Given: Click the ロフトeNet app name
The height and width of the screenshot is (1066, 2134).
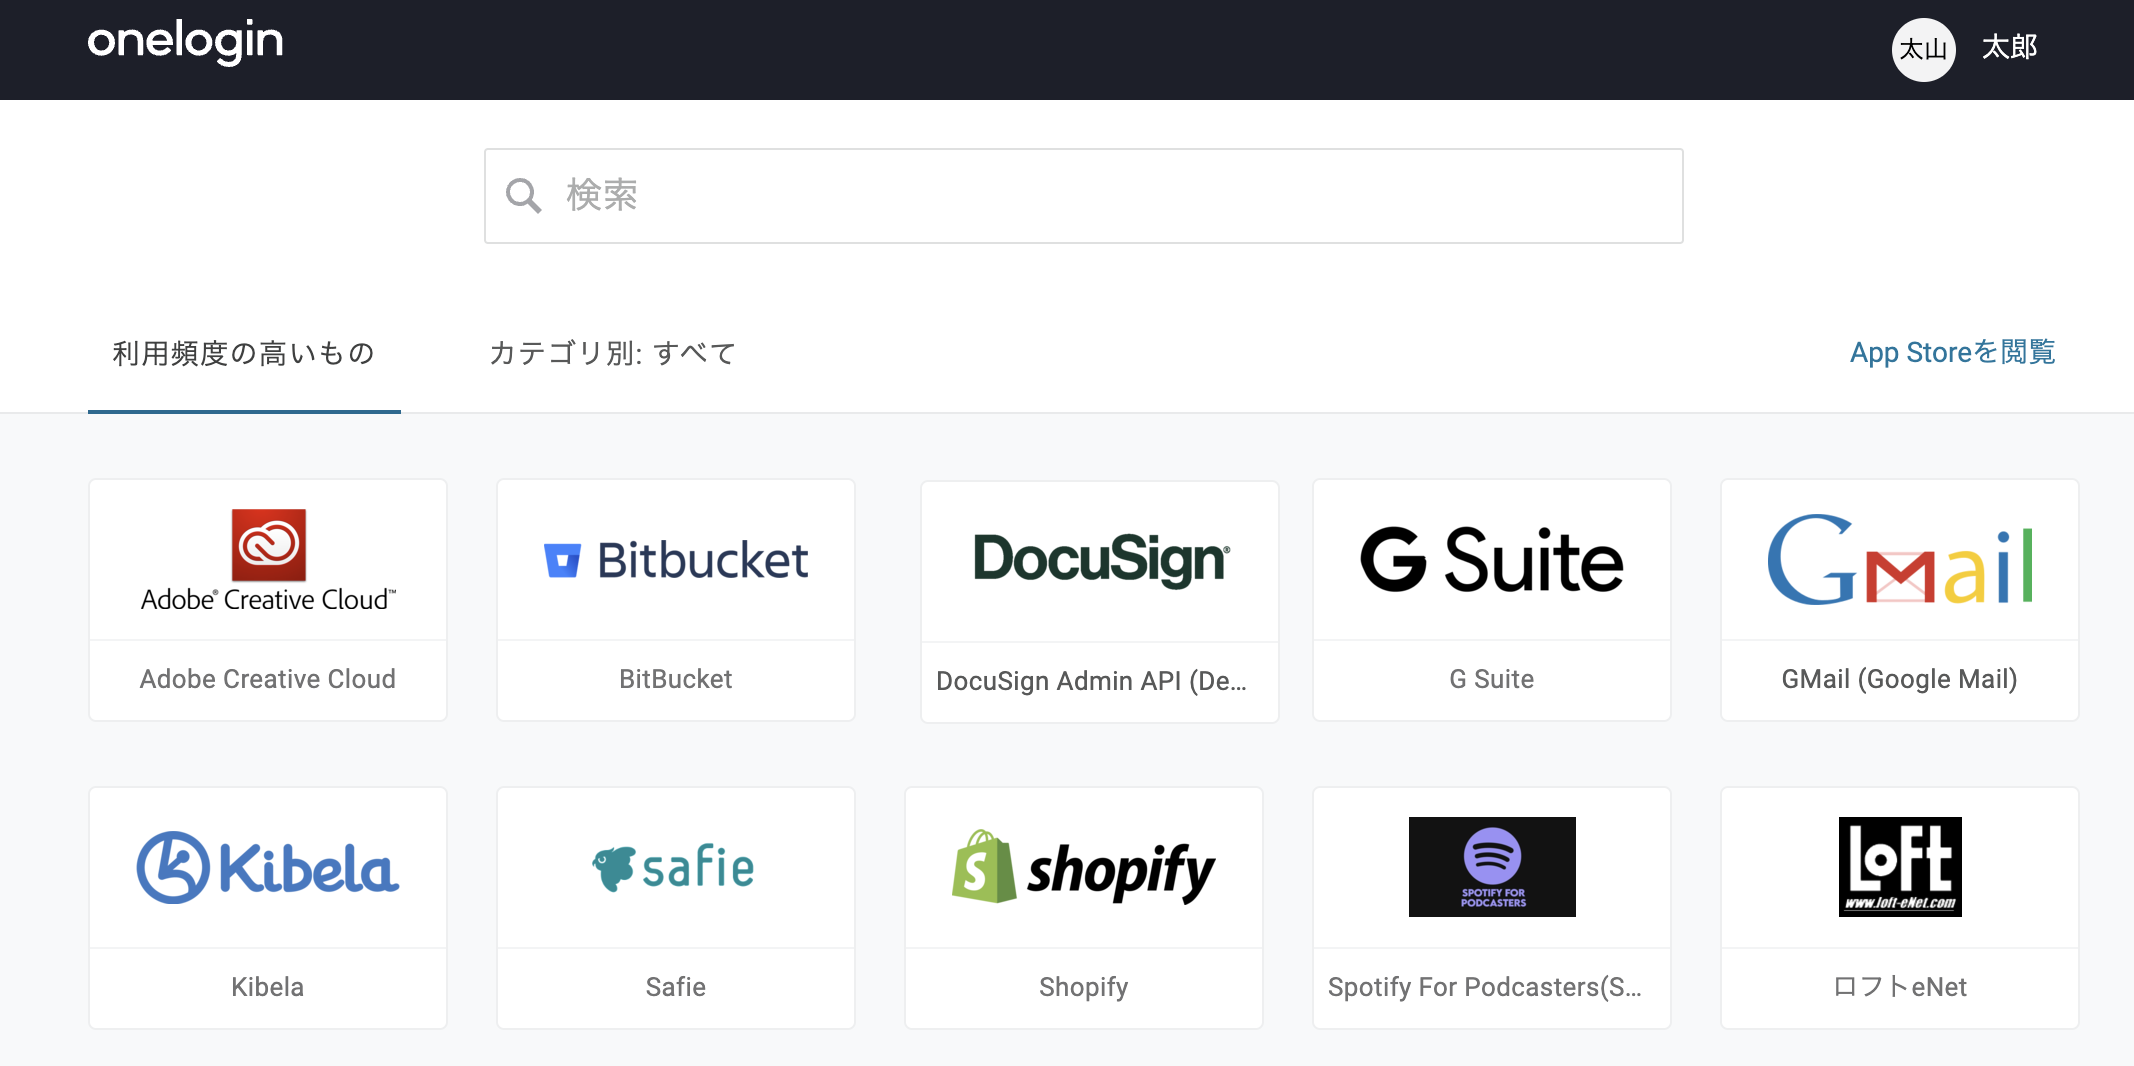Looking at the screenshot, I should pos(1900,987).
